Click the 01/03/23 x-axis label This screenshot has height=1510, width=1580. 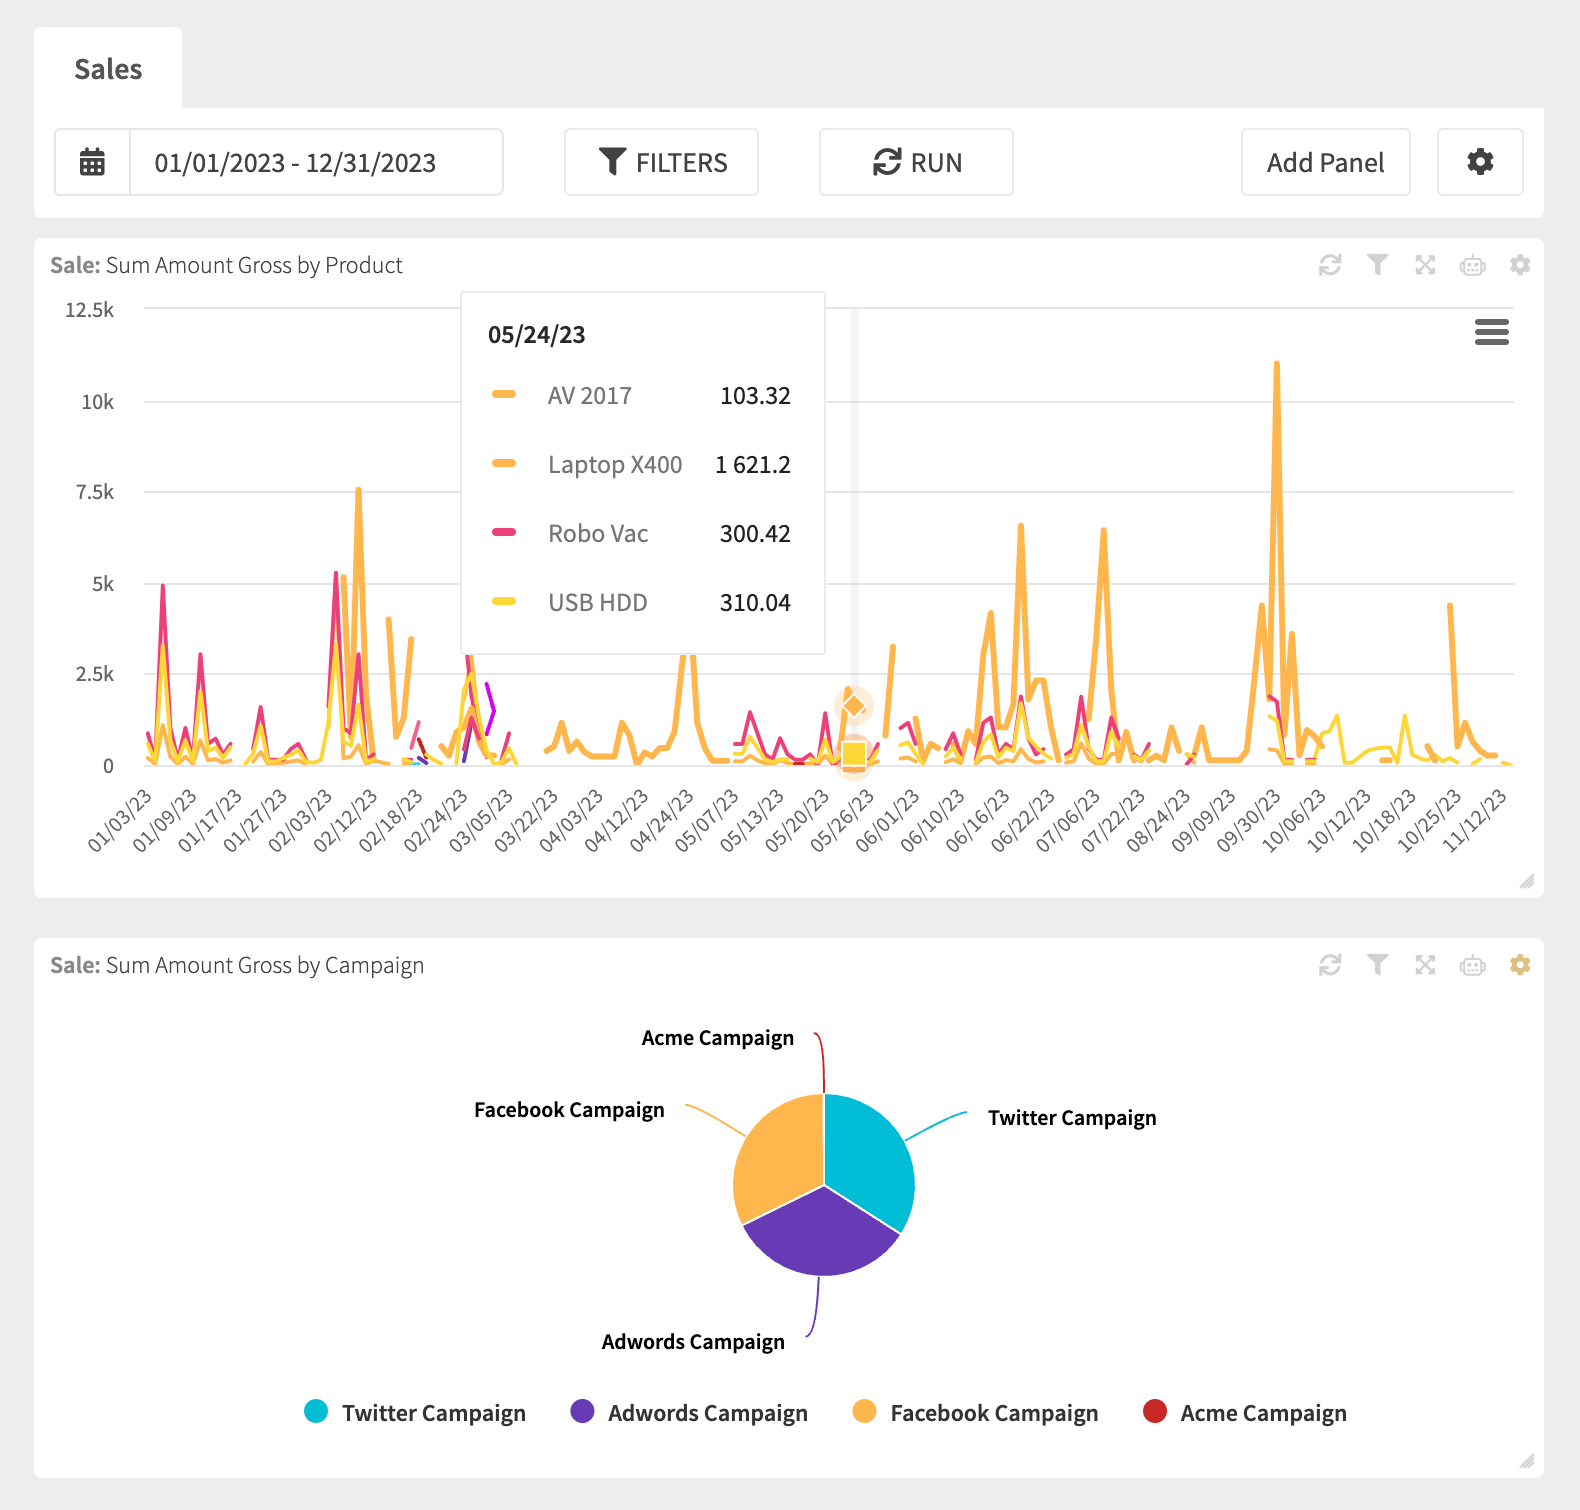click(x=120, y=820)
